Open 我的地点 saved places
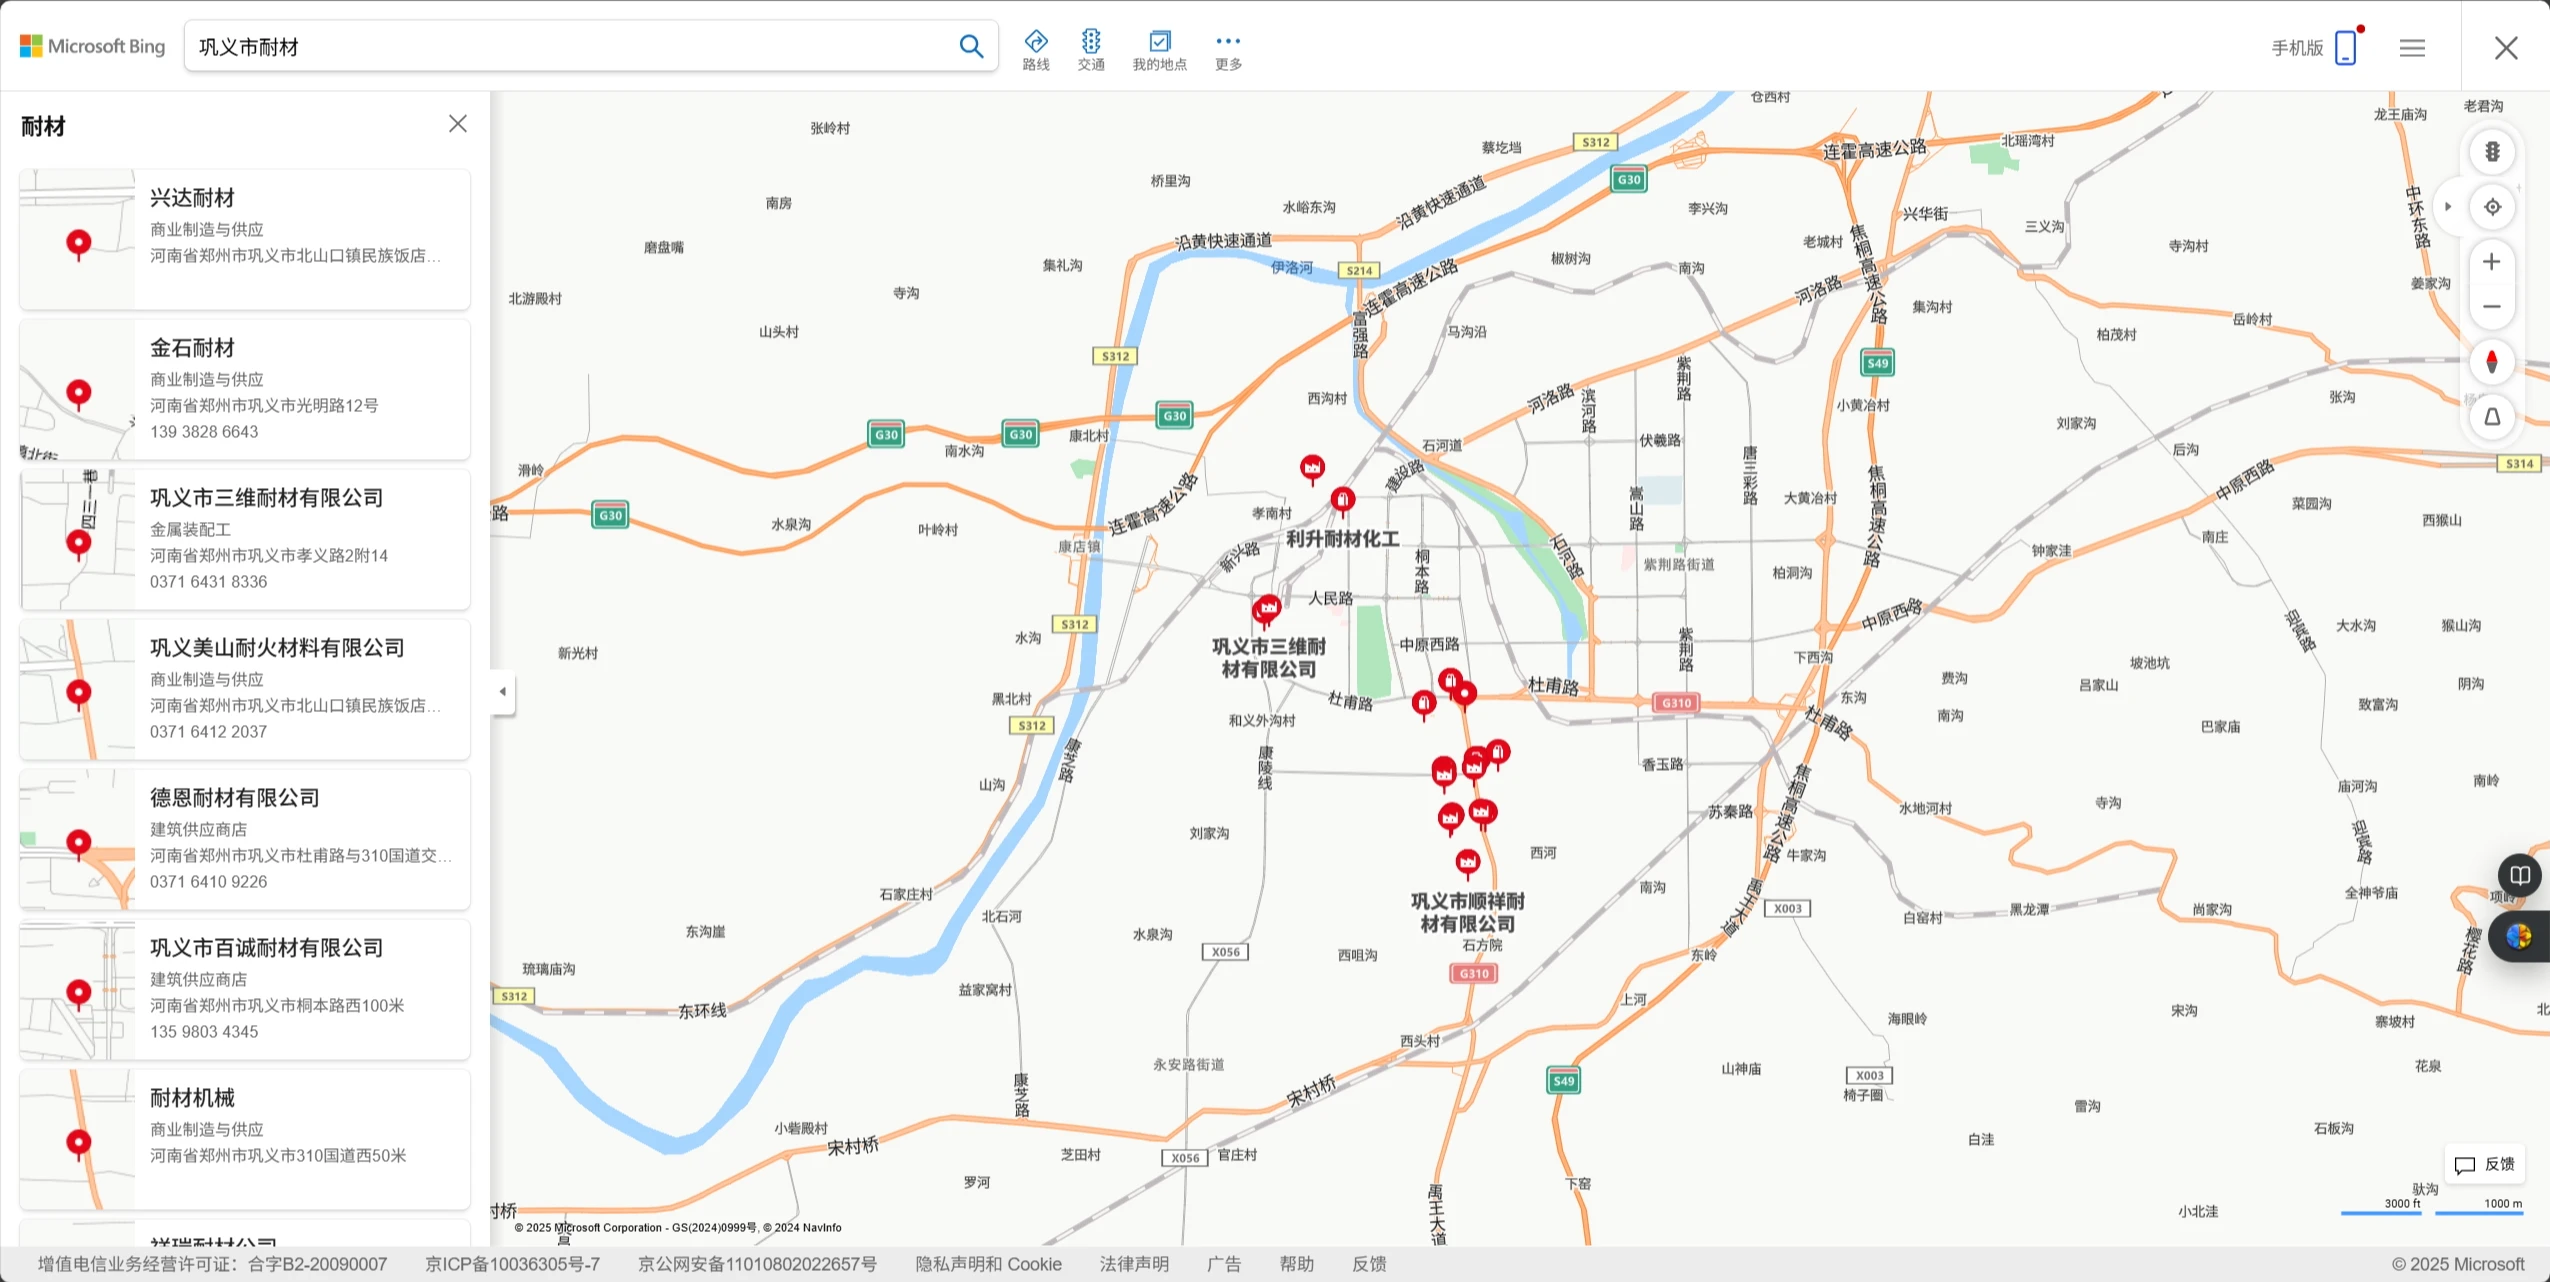Screen dimensions: 2550x1282 coord(1159,49)
